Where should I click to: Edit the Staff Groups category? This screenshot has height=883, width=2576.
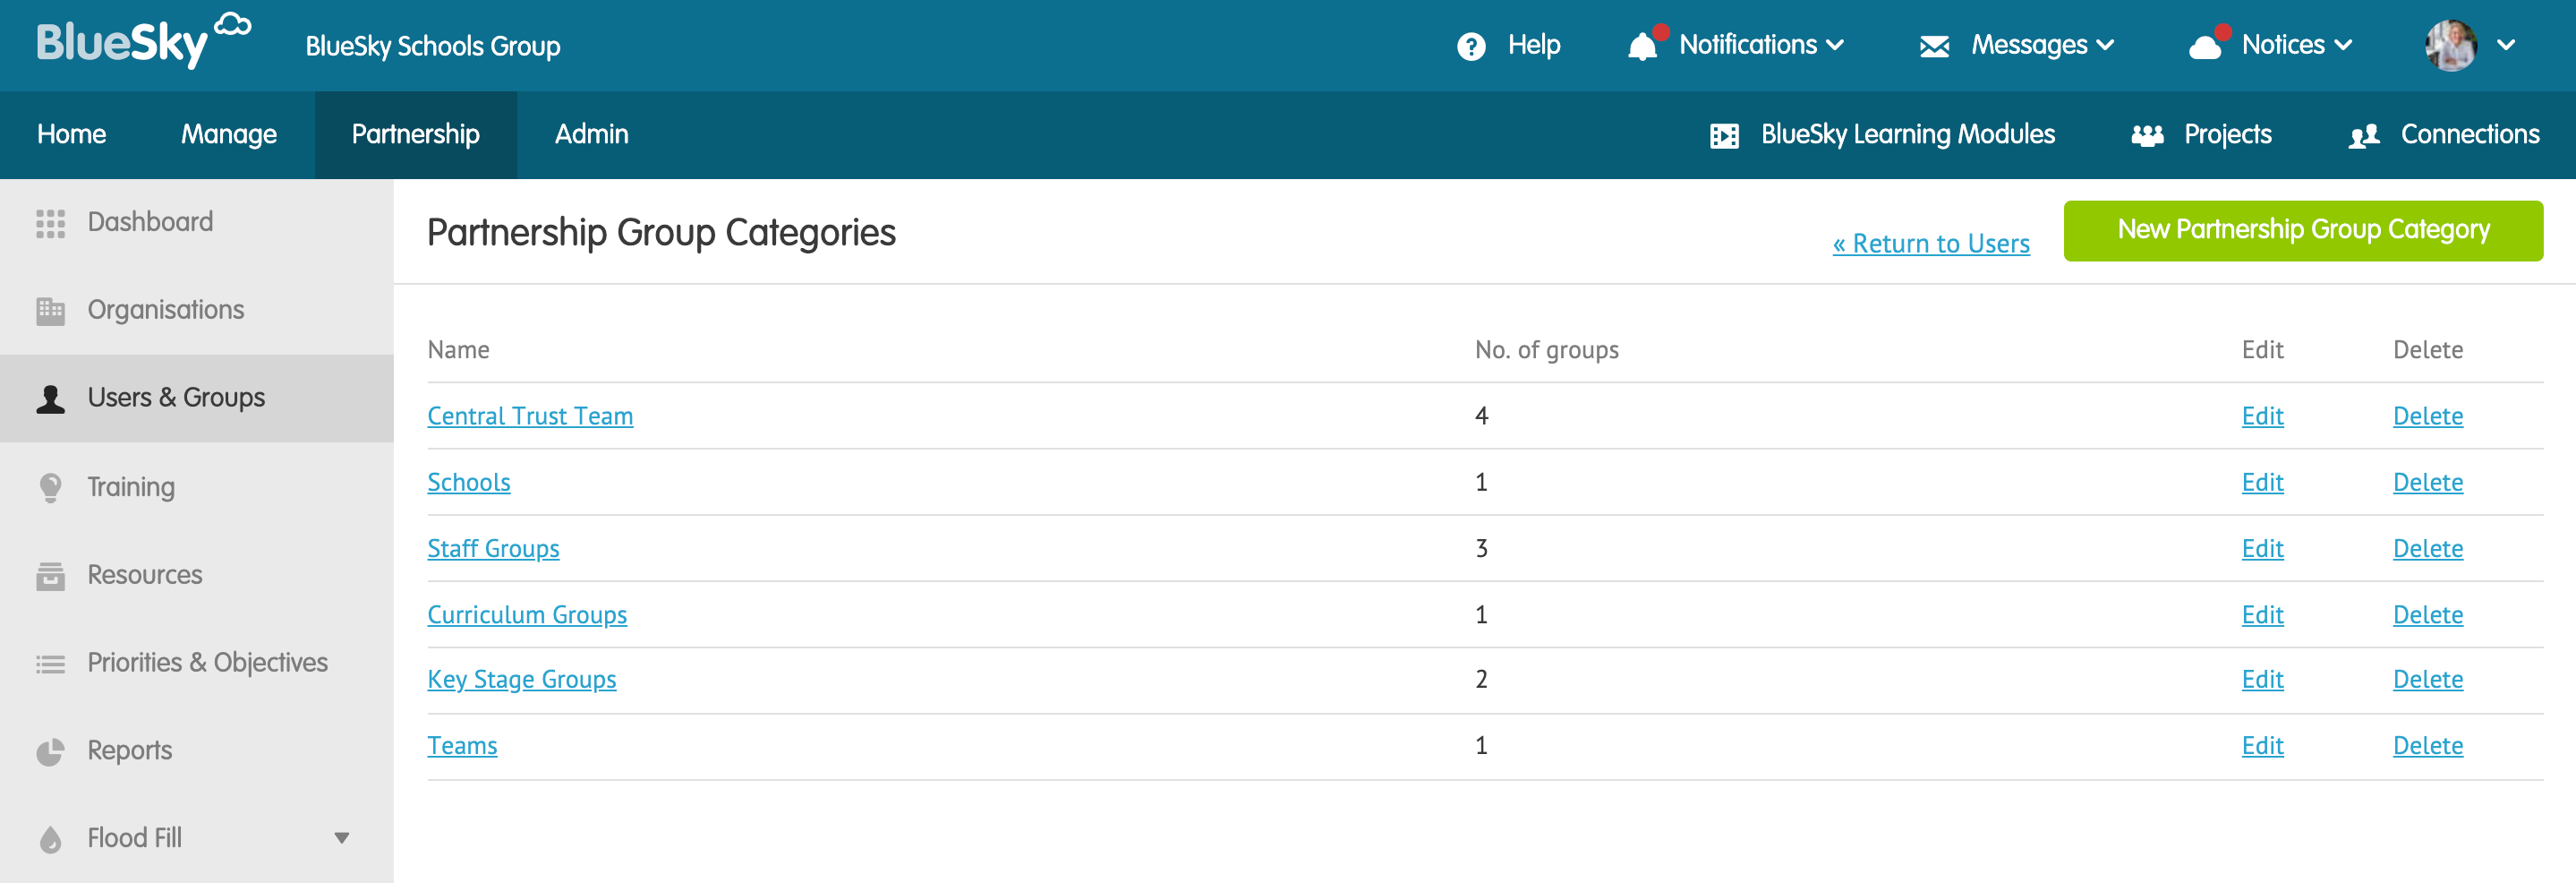2262,548
